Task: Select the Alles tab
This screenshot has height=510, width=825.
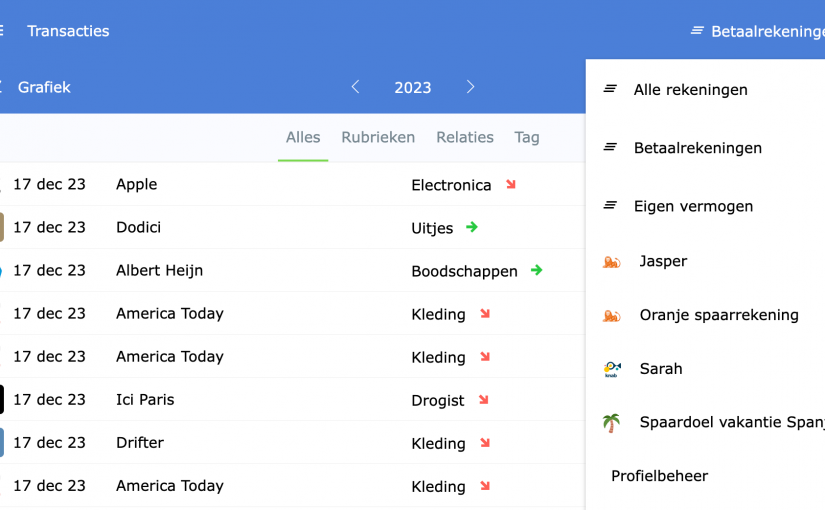Action: (x=303, y=138)
